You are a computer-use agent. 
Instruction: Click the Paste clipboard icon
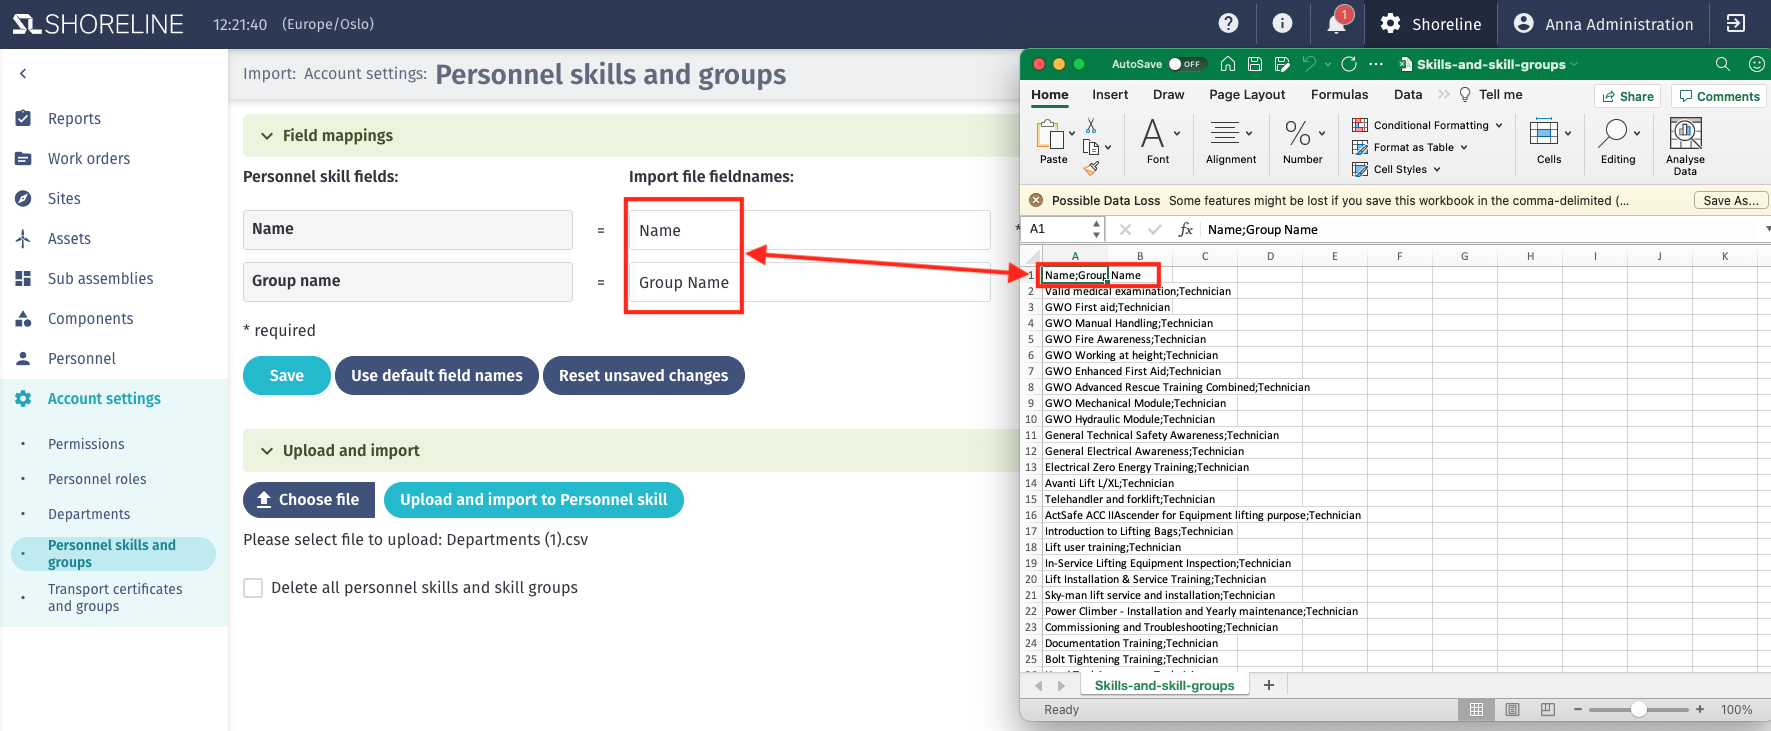[x=1050, y=134]
